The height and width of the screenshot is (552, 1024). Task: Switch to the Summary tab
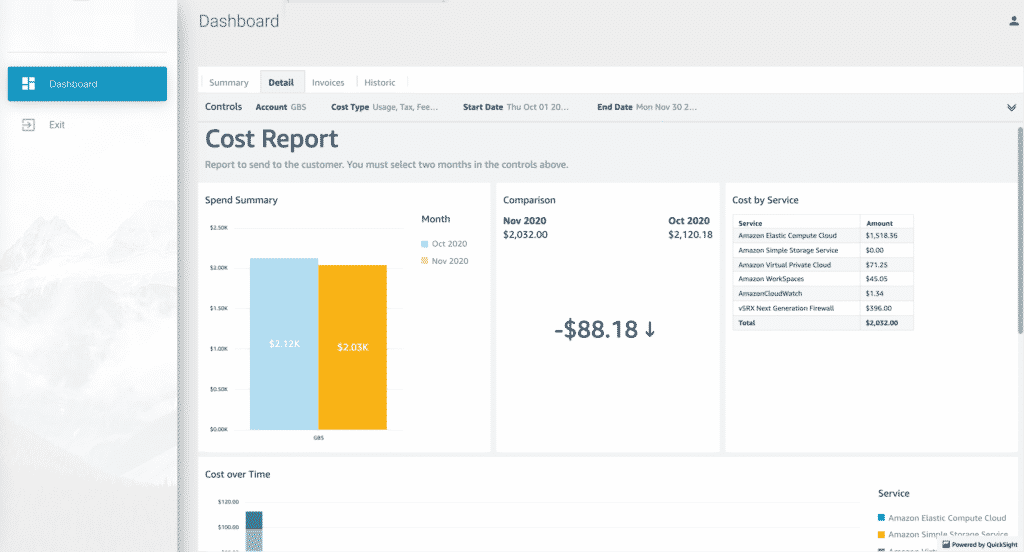click(229, 82)
